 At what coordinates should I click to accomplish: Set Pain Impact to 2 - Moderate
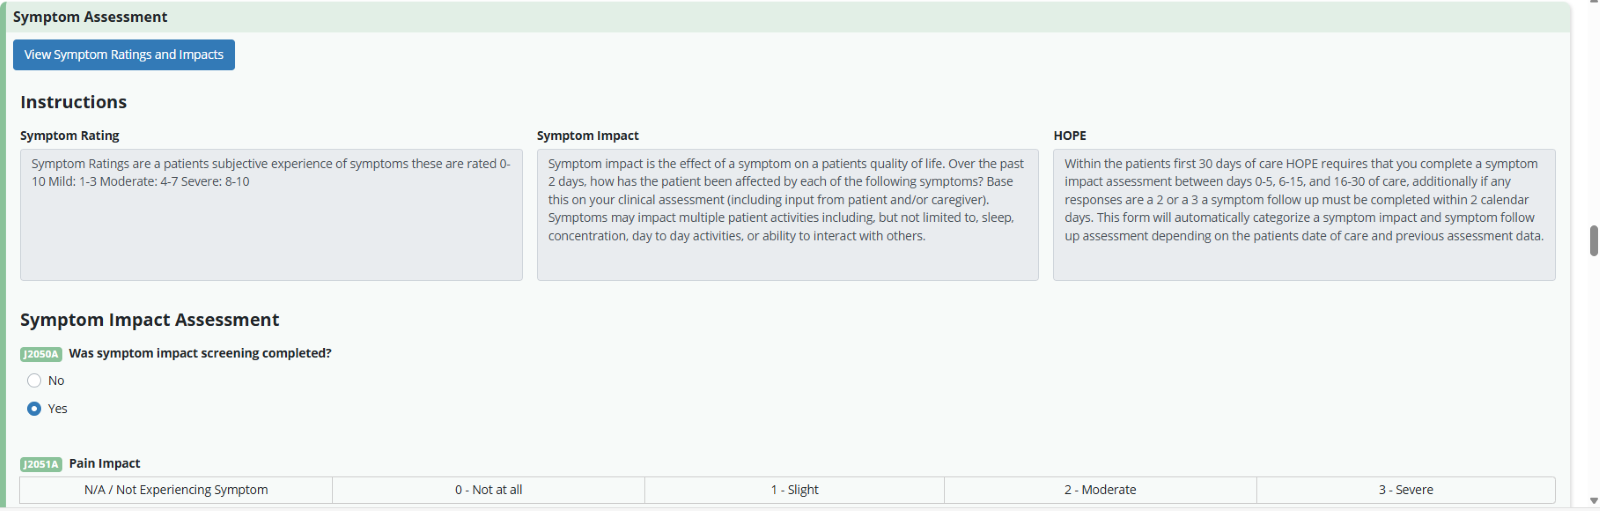1100,490
